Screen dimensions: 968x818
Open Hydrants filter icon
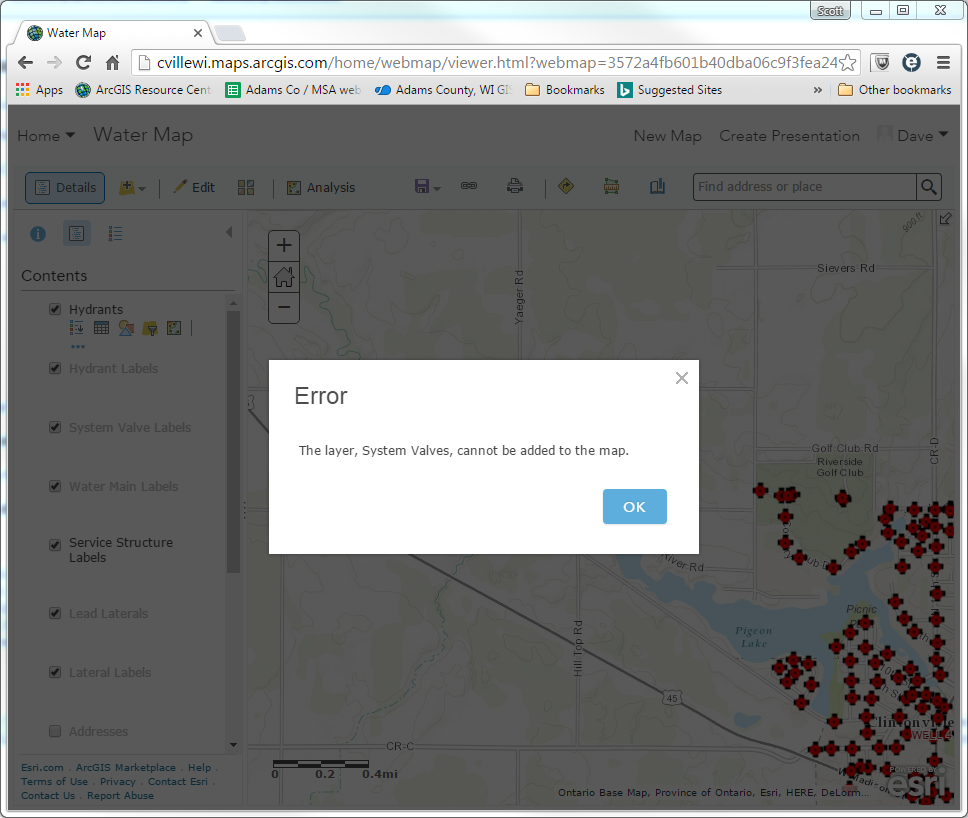pyautogui.click(x=150, y=328)
